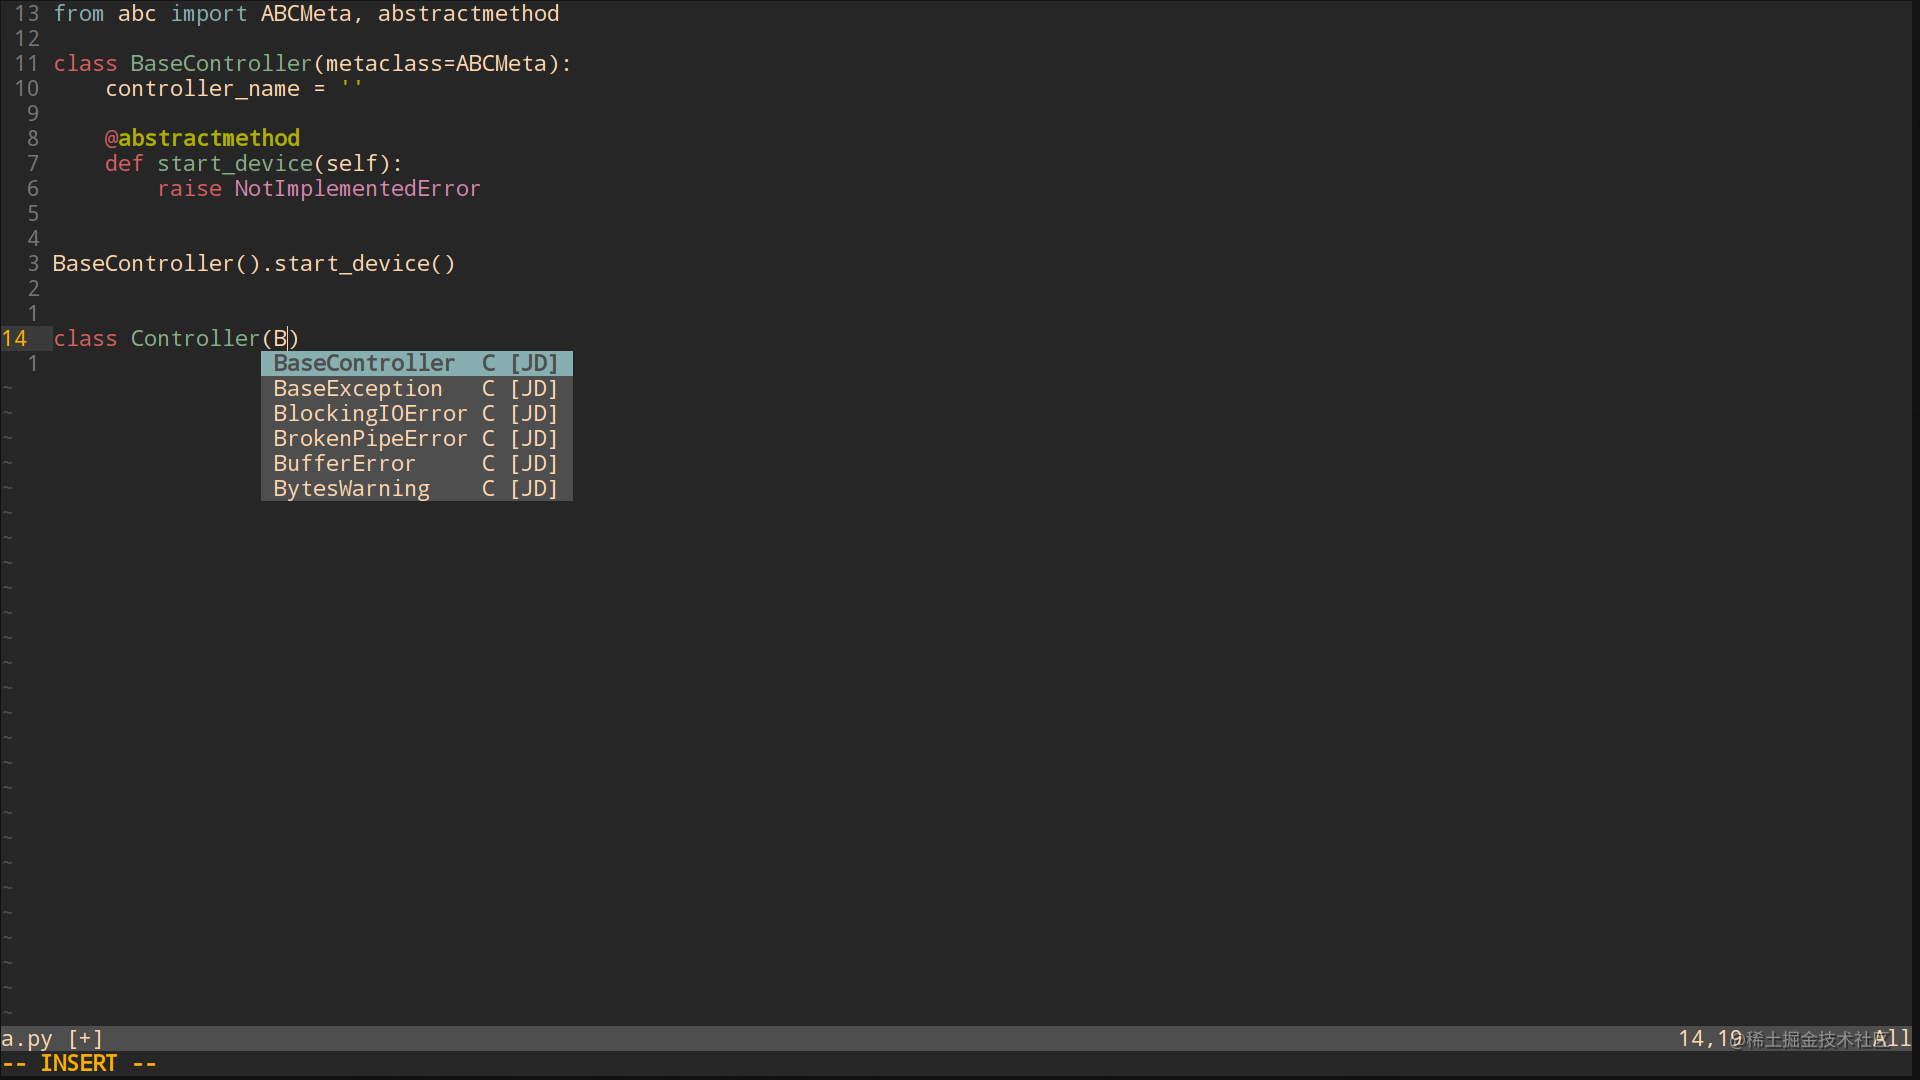
Task: Click the abstractmethod decorator line
Action: click(x=202, y=137)
